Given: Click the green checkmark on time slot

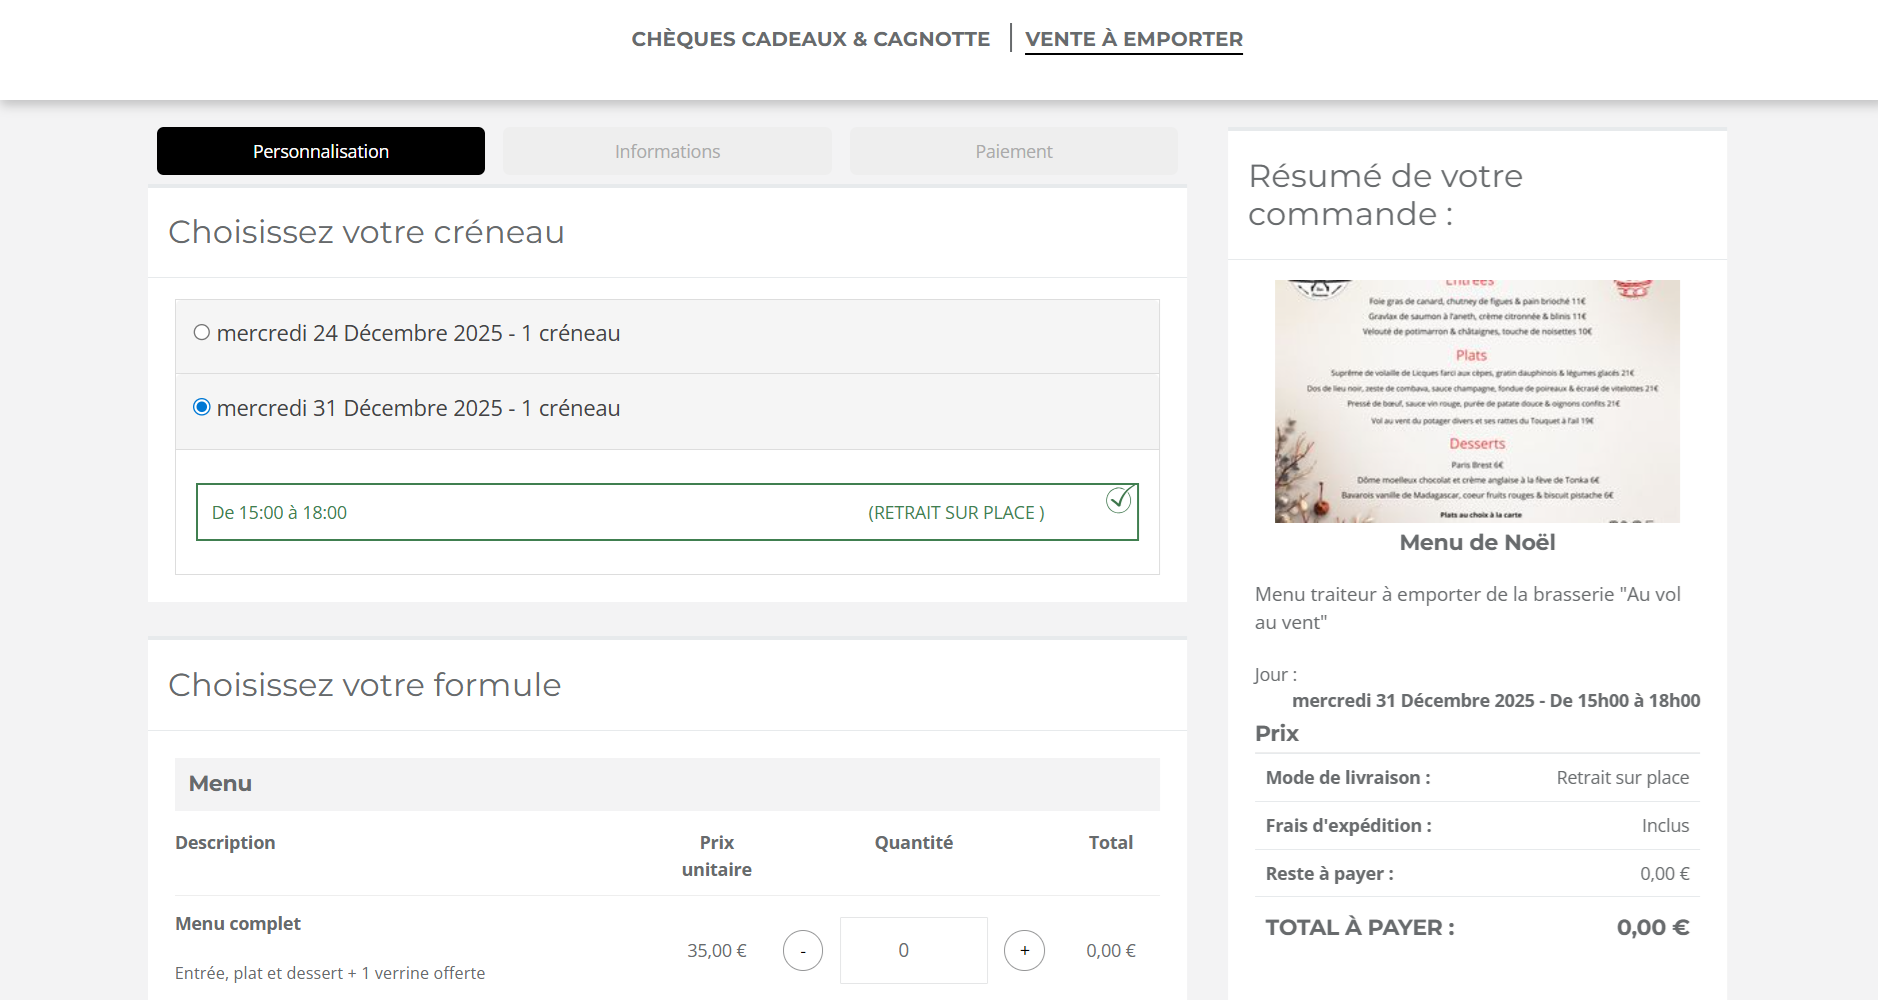Looking at the screenshot, I should pos(1119,499).
